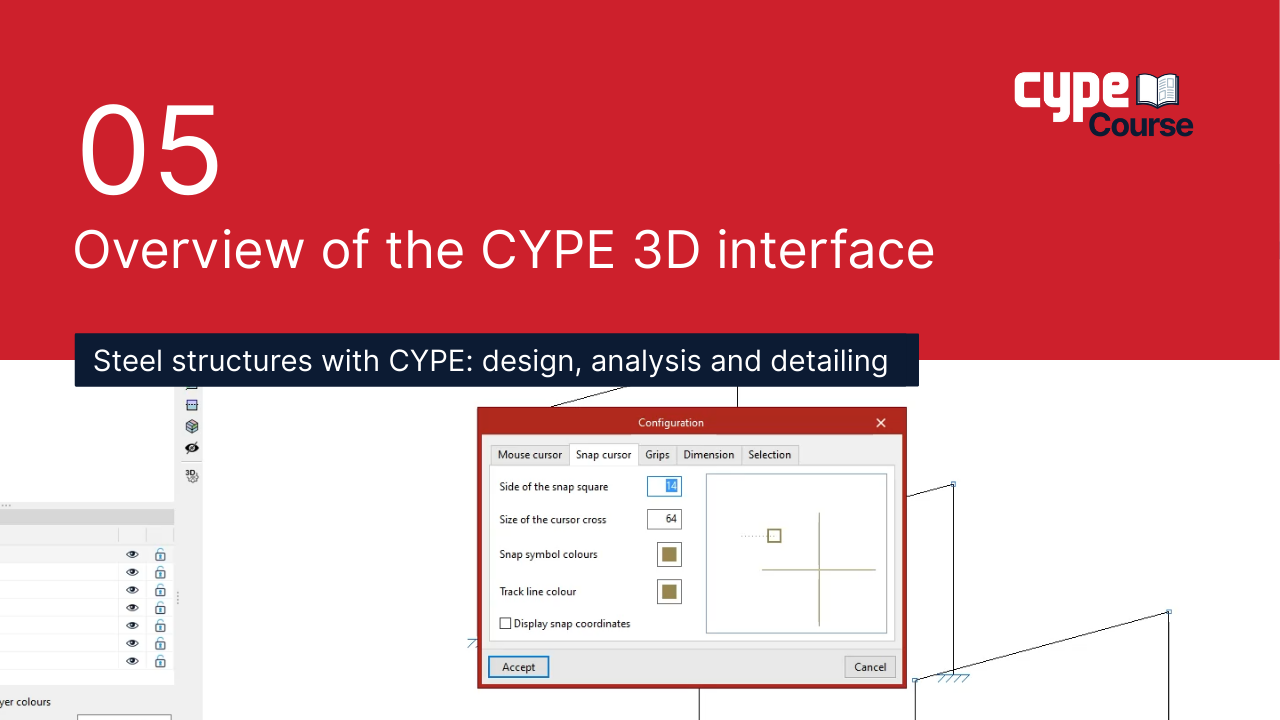Image resolution: width=1280 pixels, height=720 pixels.
Task: Click the crossed-out eye hide icon
Action: (x=192, y=448)
